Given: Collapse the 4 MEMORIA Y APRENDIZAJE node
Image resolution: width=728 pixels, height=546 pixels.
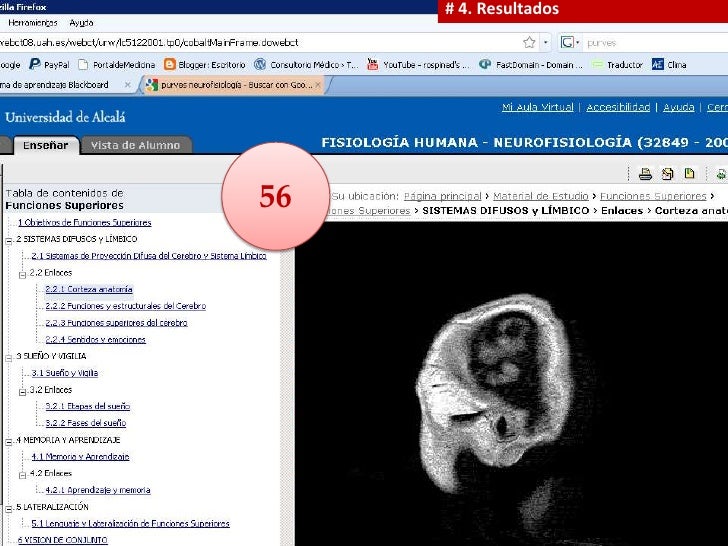Looking at the screenshot, I should coord(9,442).
